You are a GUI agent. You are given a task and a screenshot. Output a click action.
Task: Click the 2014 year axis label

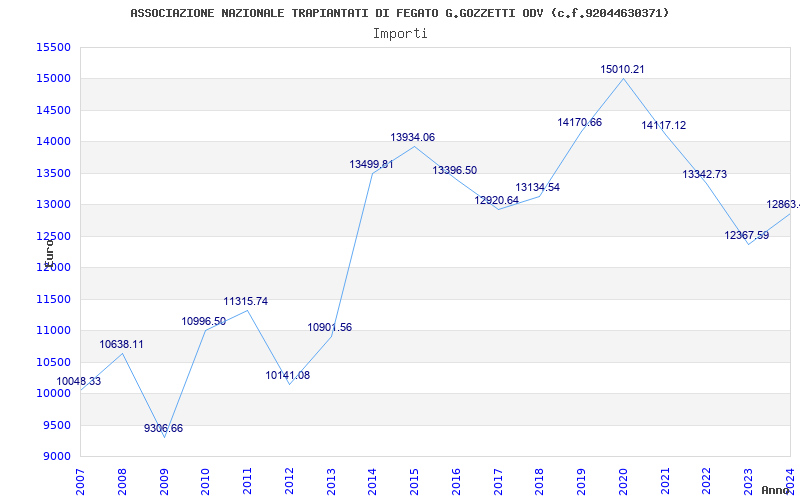click(372, 482)
